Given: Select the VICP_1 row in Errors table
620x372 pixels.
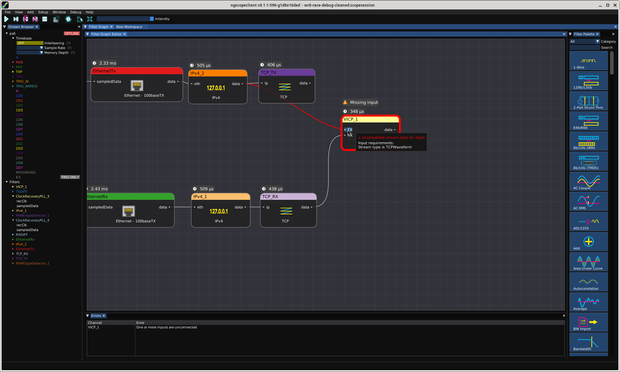Looking at the screenshot, I should coord(325,327).
